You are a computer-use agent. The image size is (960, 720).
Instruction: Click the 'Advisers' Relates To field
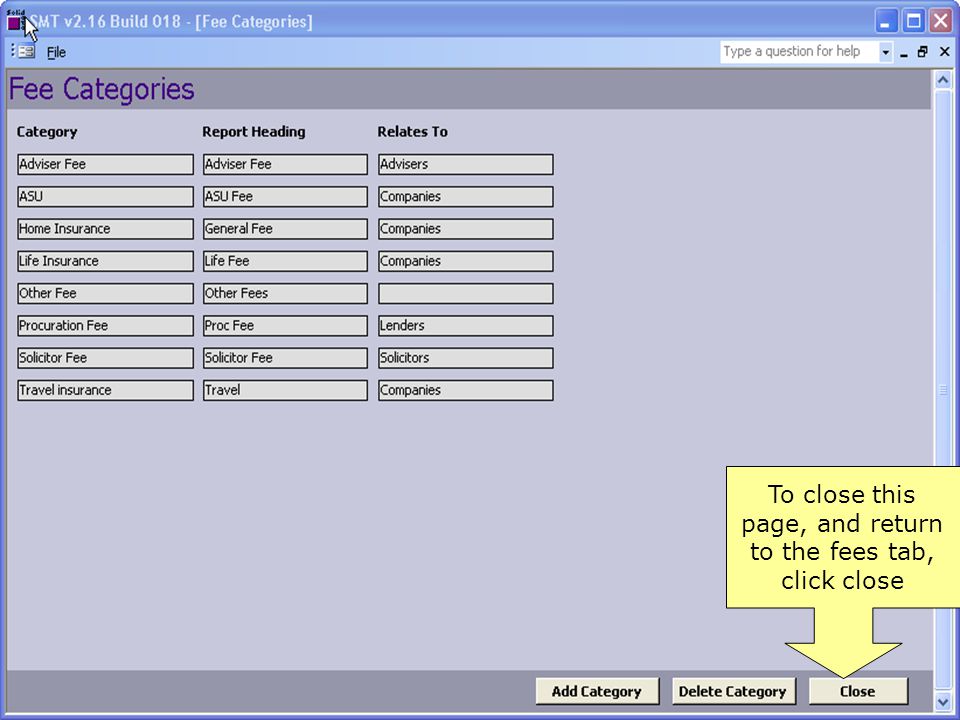point(466,164)
